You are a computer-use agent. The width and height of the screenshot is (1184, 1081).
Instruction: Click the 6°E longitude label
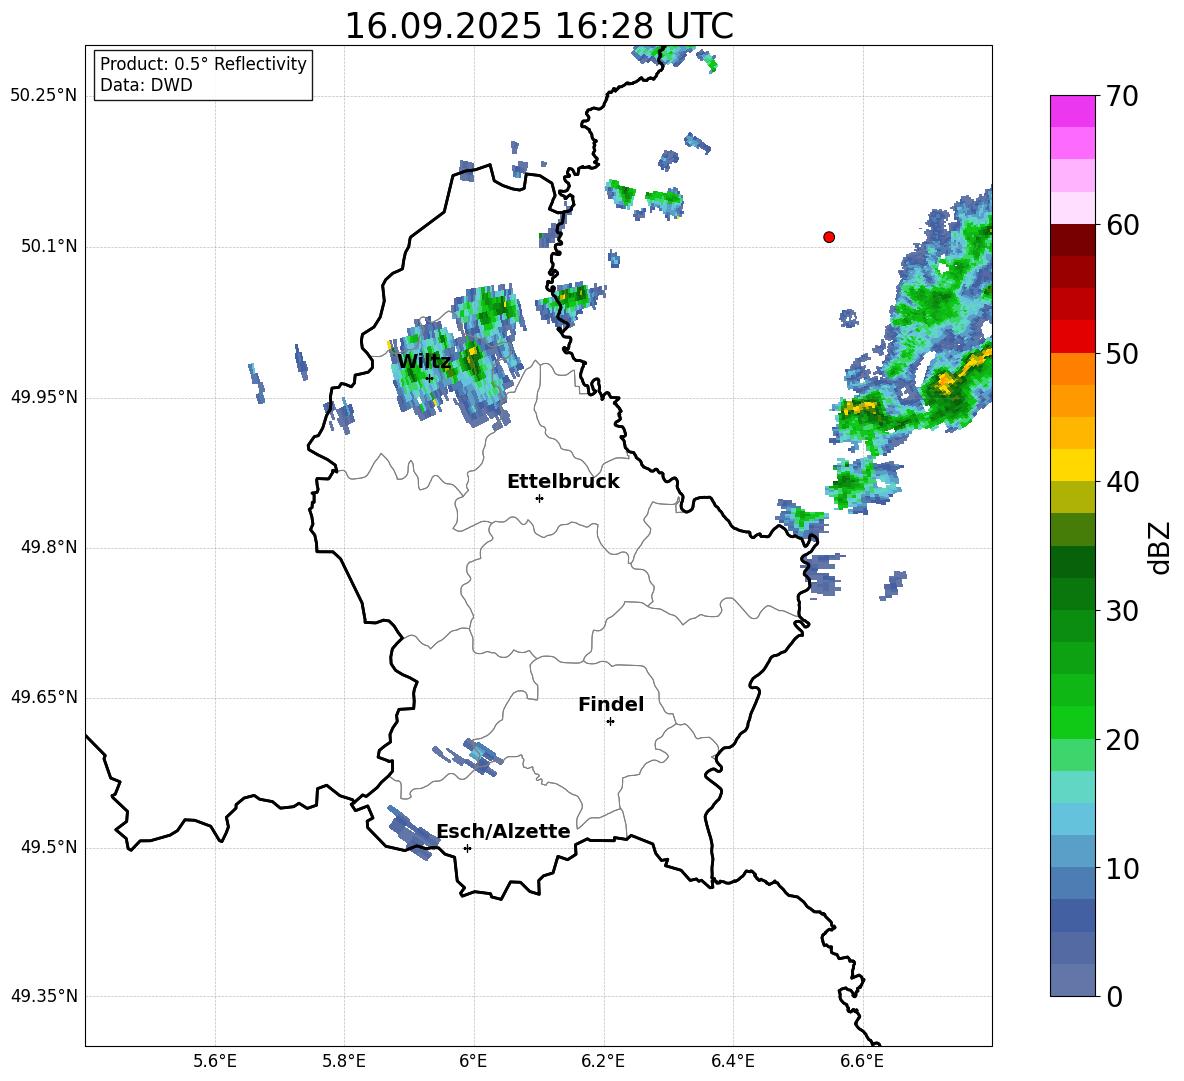coord(473,1061)
